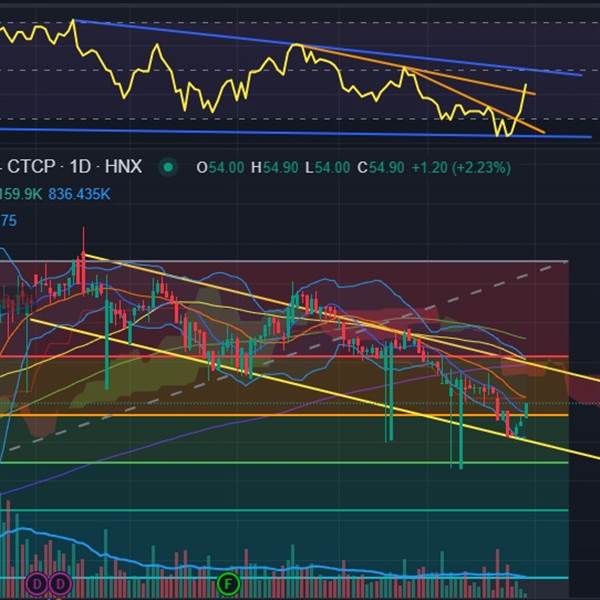Image resolution: width=600 pixels, height=600 pixels.
Task: Click the first purple D dividend marker
Action: pyautogui.click(x=36, y=585)
